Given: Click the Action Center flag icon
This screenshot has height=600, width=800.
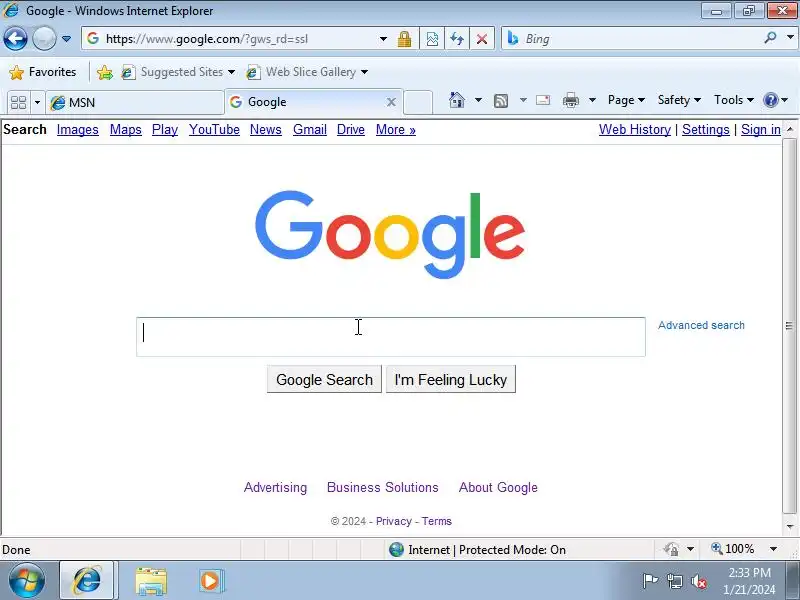Looking at the screenshot, I should click(649, 581).
